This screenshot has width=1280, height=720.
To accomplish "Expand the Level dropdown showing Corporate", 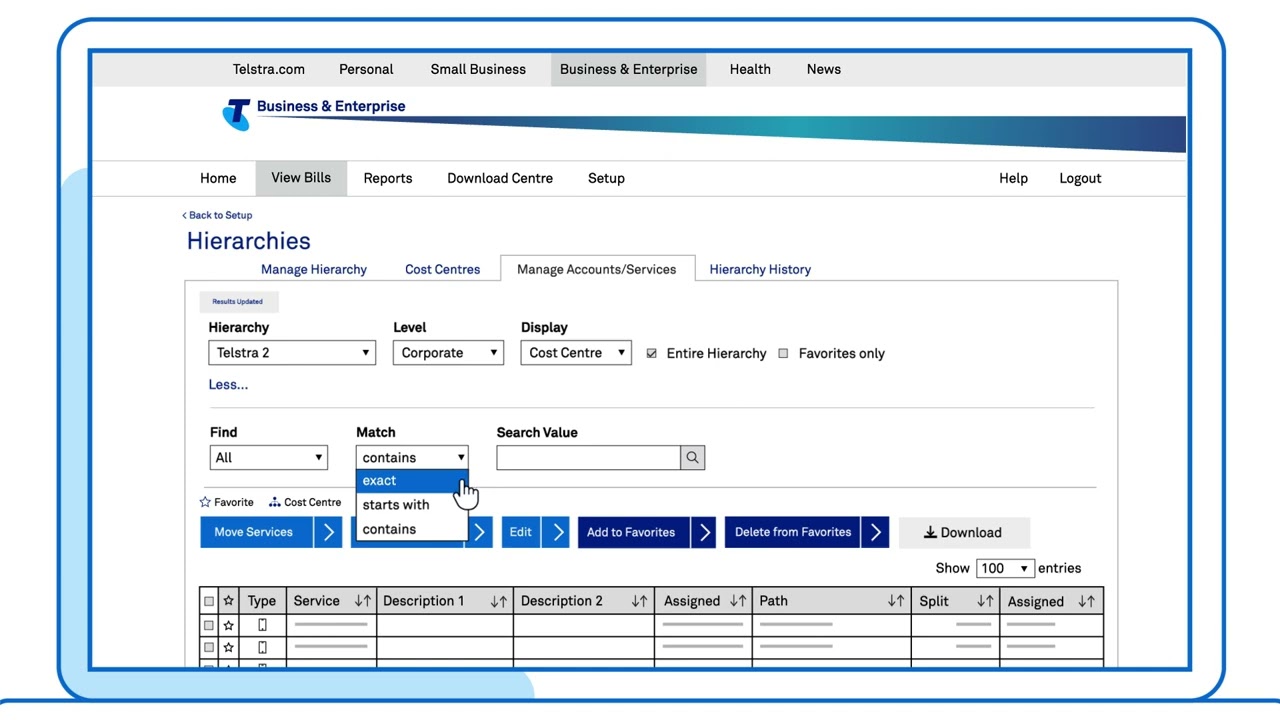I will pyautogui.click(x=447, y=353).
